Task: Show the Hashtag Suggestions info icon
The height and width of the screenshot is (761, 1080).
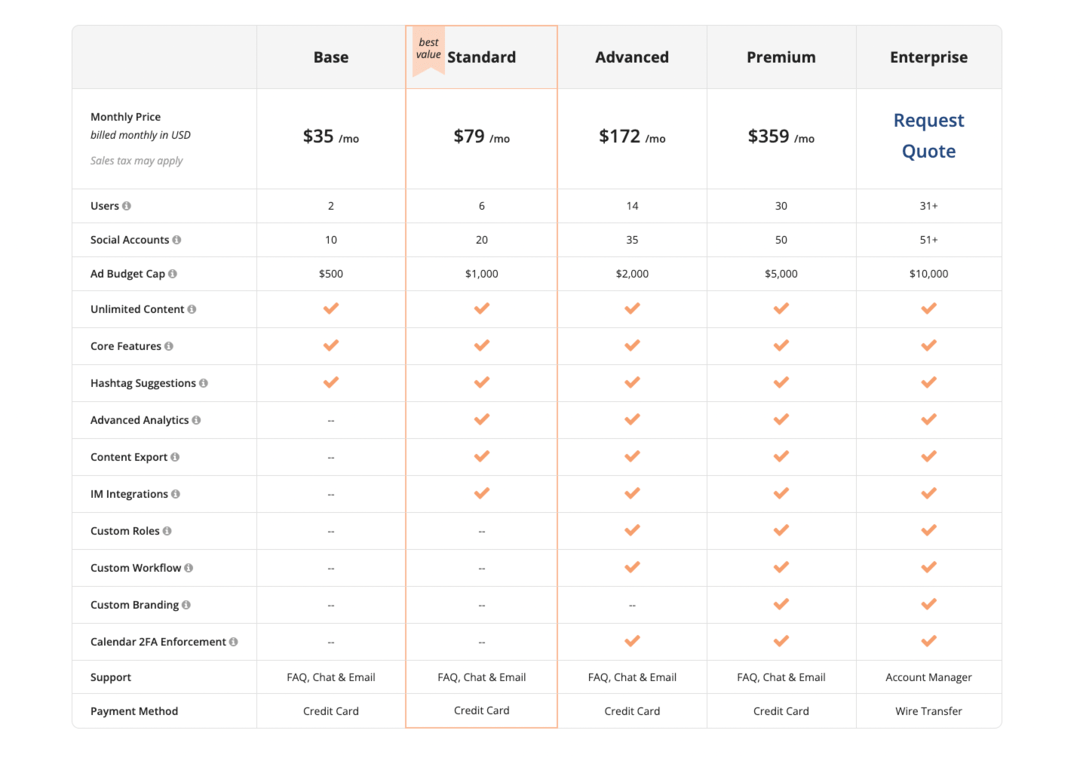Action: pos(203,384)
